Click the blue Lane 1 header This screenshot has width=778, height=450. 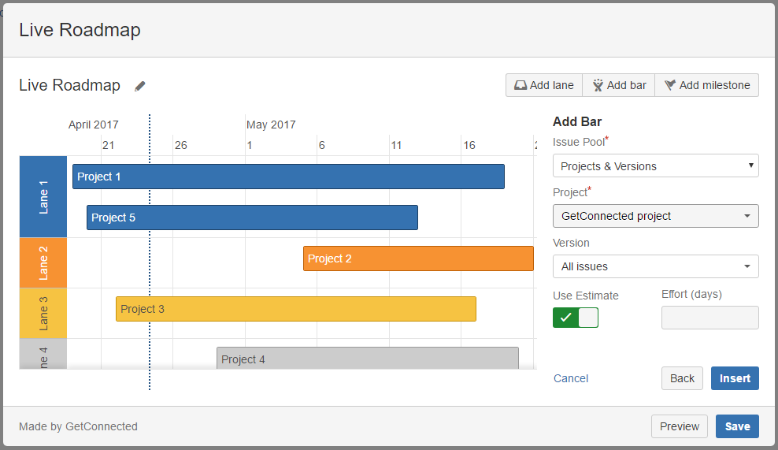[43, 197]
